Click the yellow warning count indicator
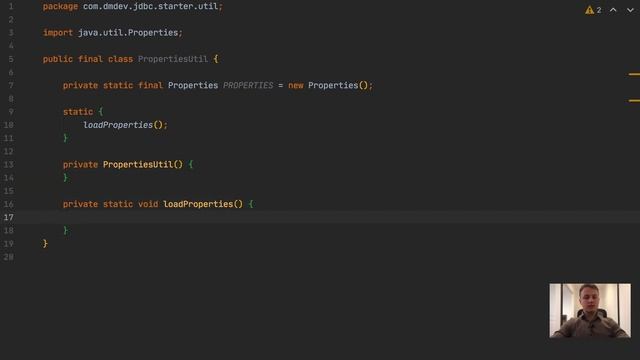Image resolution: width=640 pixels, height=360 pixels. tap(593, 10)
